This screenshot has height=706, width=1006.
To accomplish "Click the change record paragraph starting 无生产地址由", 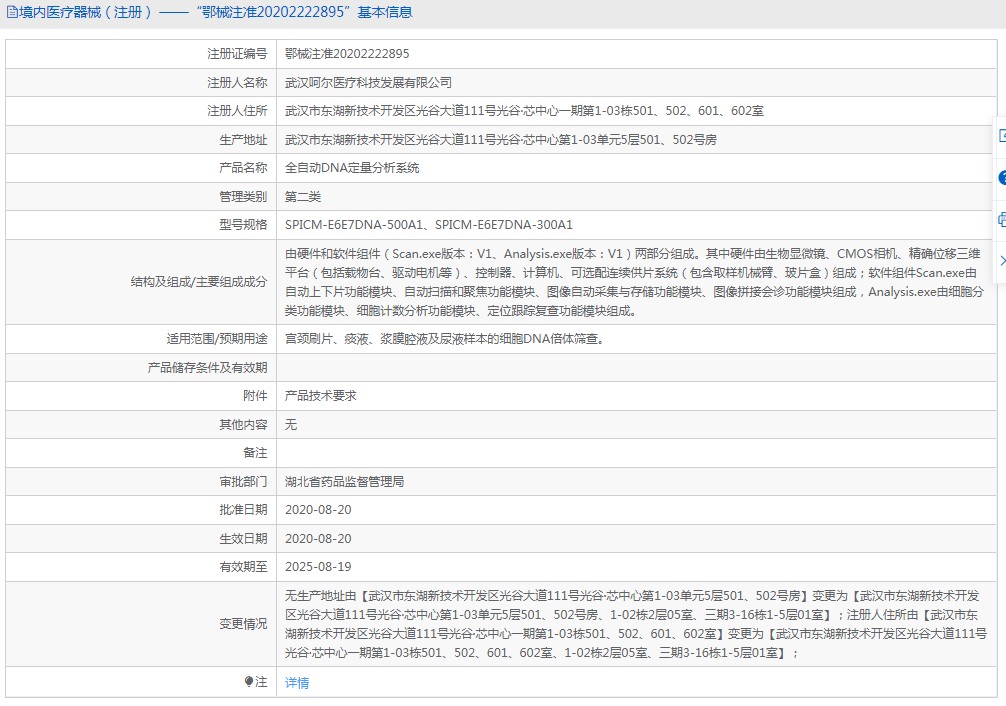I will pos(636,624).
